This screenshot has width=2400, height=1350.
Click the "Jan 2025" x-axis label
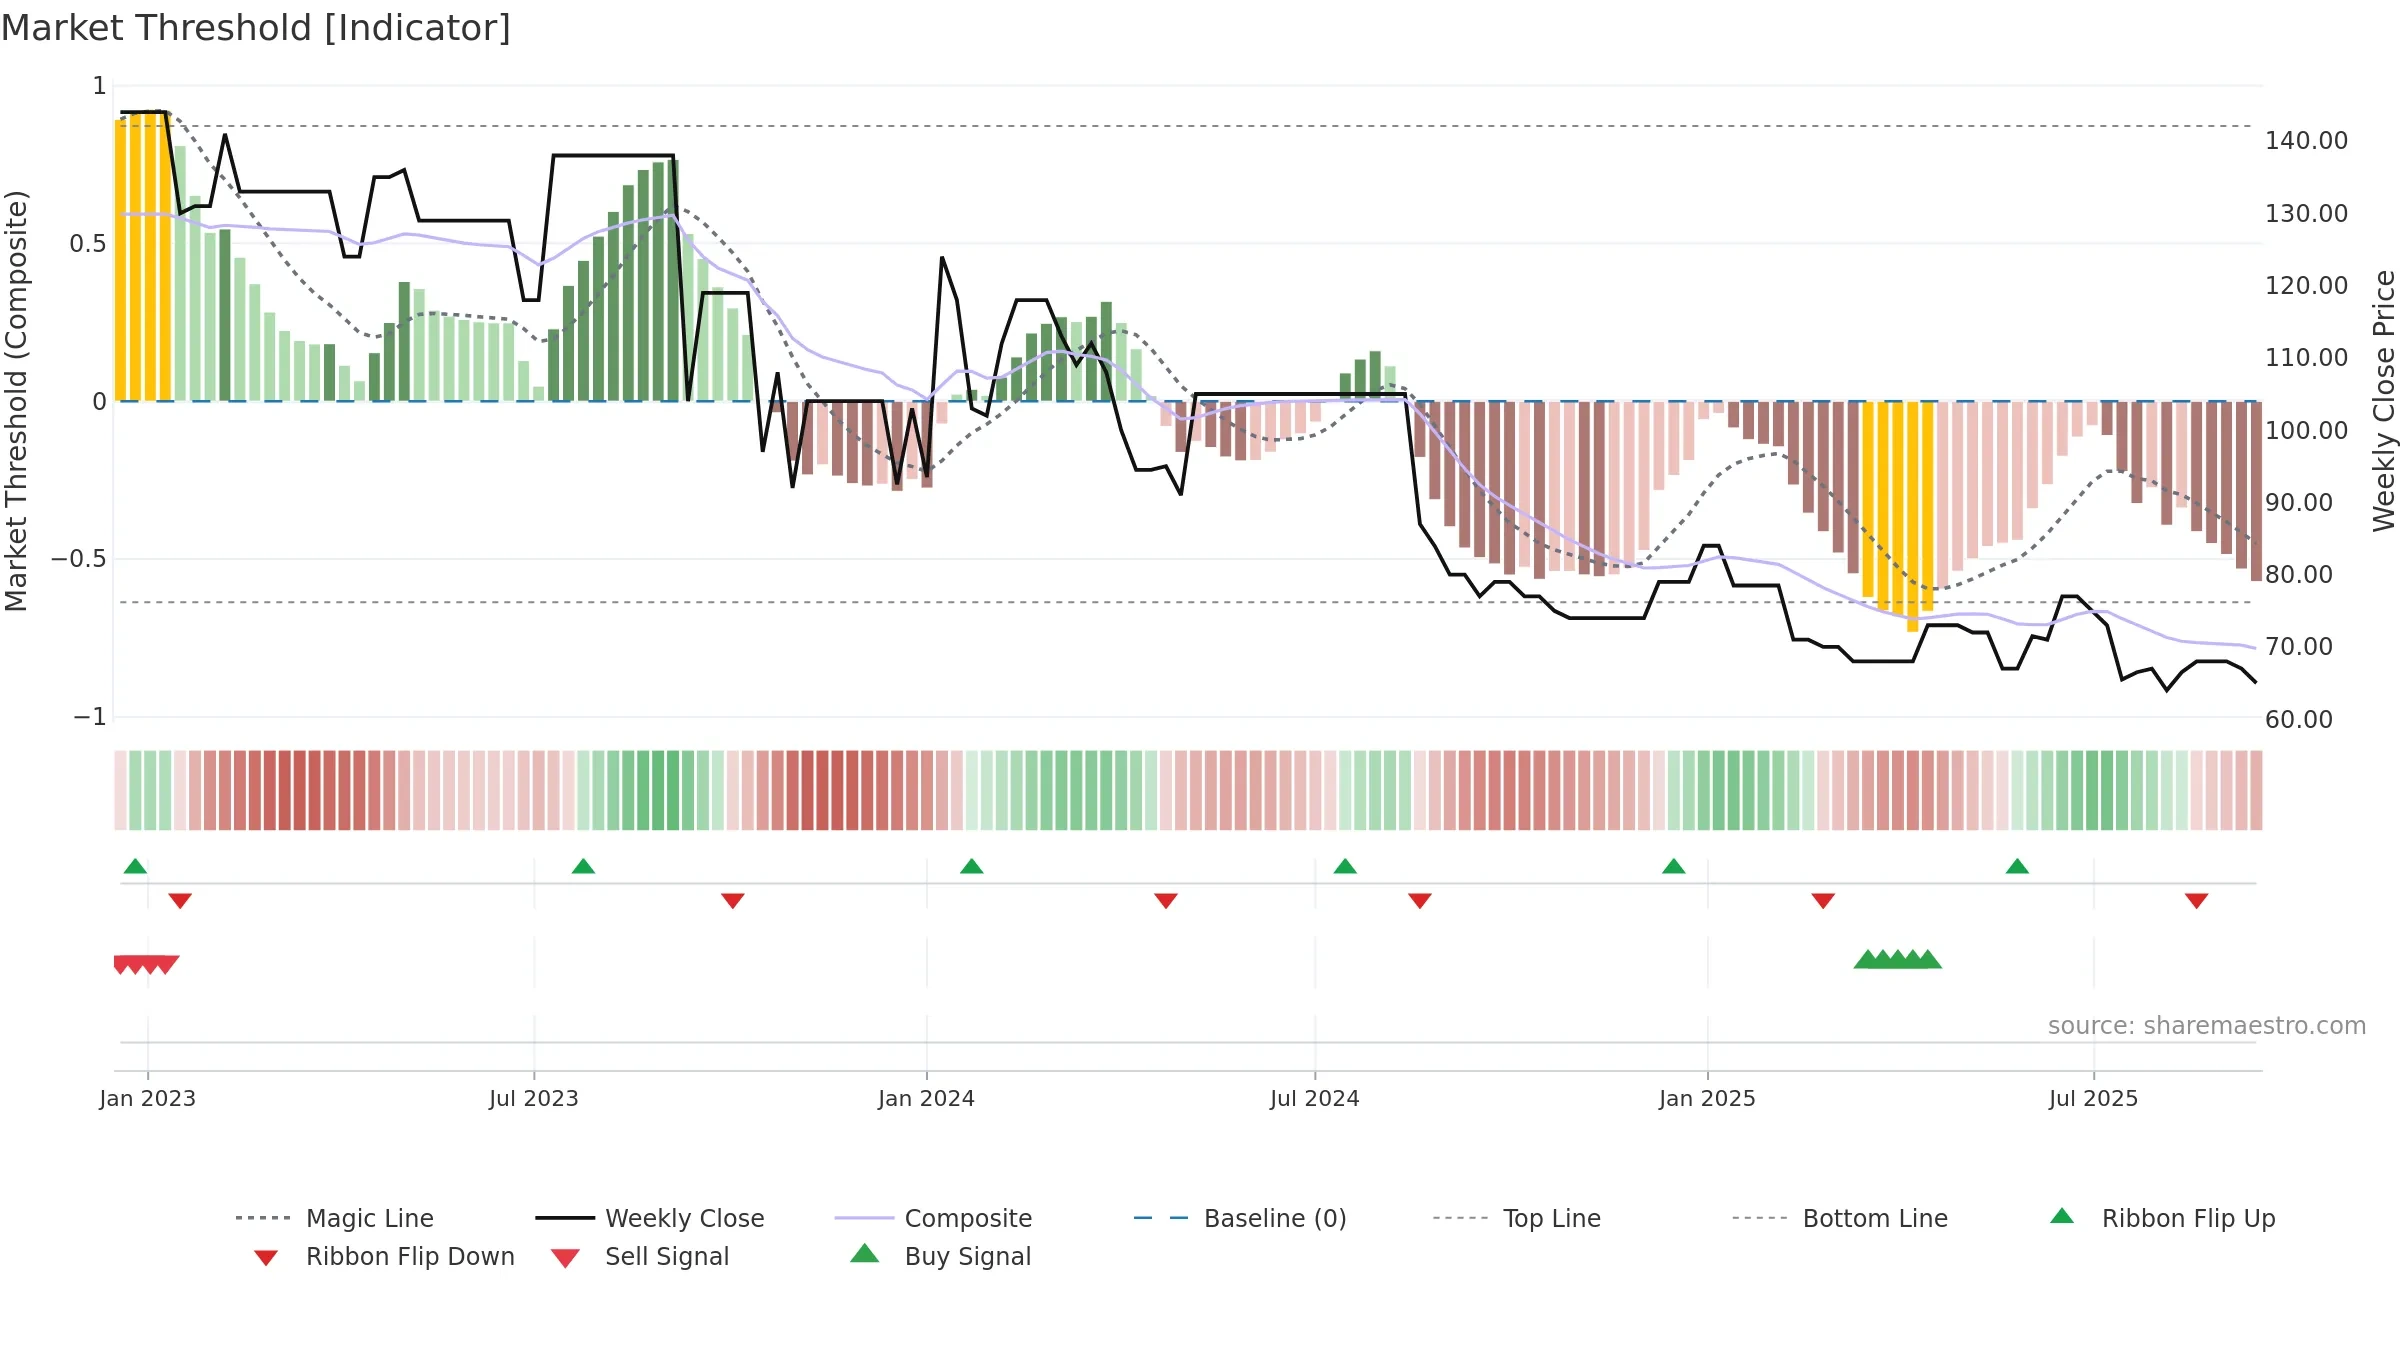coord(1707,1098)
